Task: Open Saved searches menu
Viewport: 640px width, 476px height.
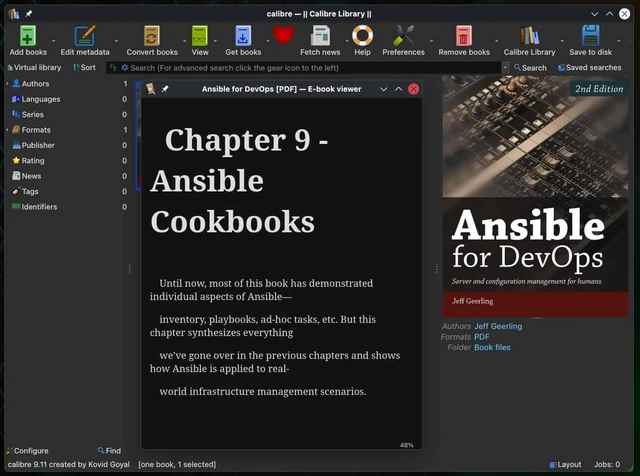Action: coord(589,68)
